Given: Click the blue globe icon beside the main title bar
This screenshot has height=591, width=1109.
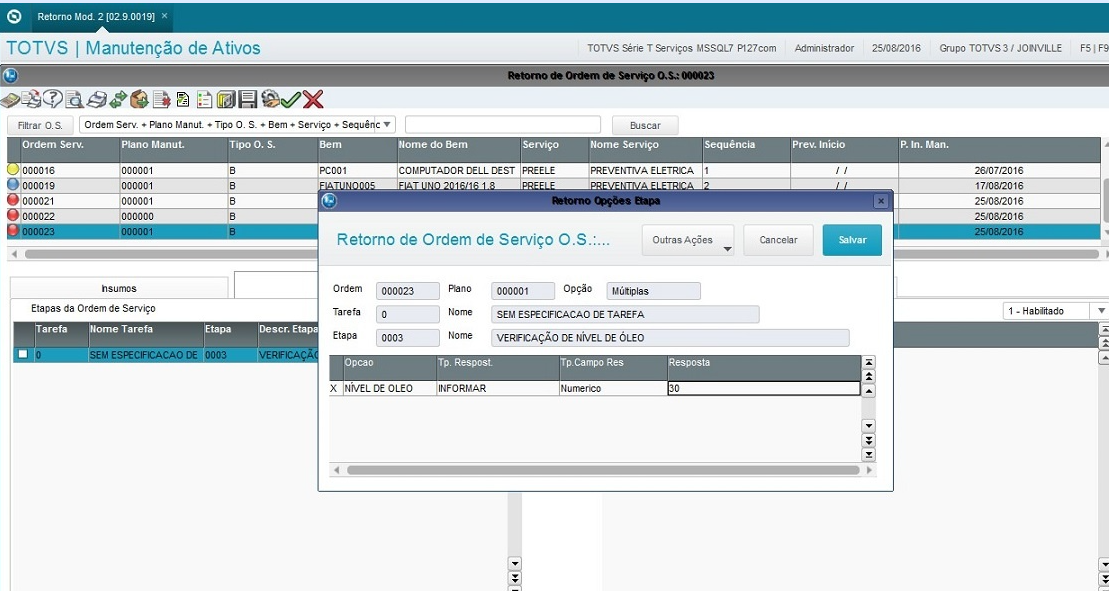Looking at the screenshot, I should (10, 75).
